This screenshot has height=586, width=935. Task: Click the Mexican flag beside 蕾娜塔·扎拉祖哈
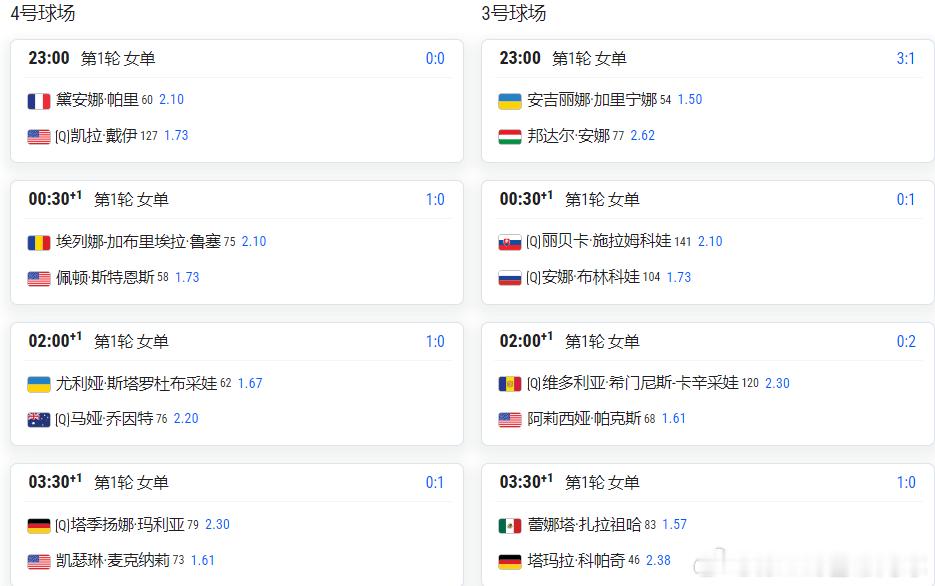(510, 526)
